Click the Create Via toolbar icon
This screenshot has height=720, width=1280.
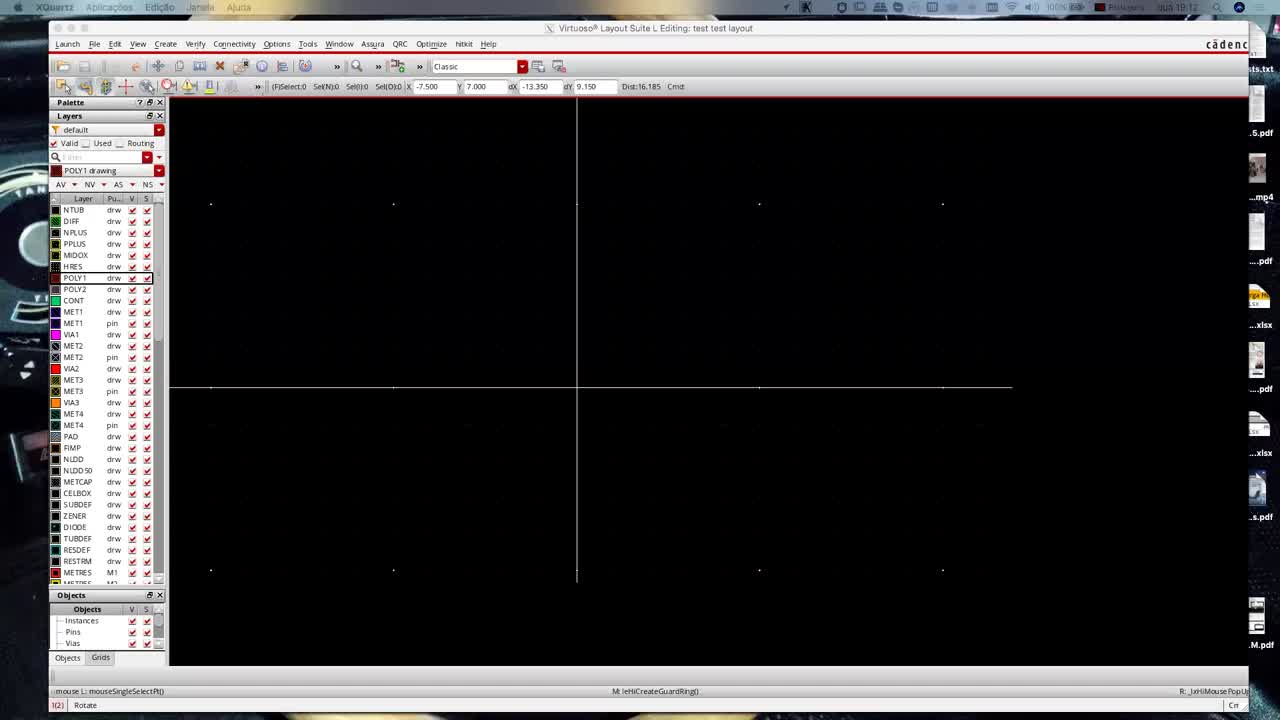point(397,66)
